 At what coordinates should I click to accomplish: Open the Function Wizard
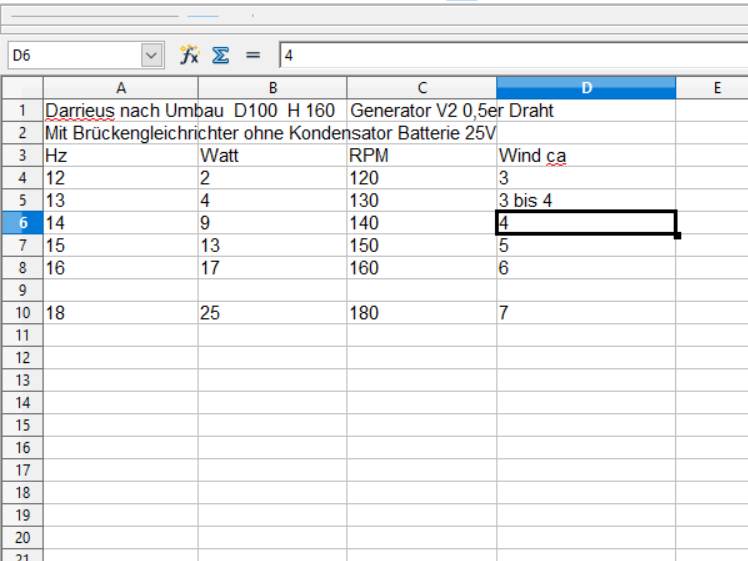click(187, 53)
